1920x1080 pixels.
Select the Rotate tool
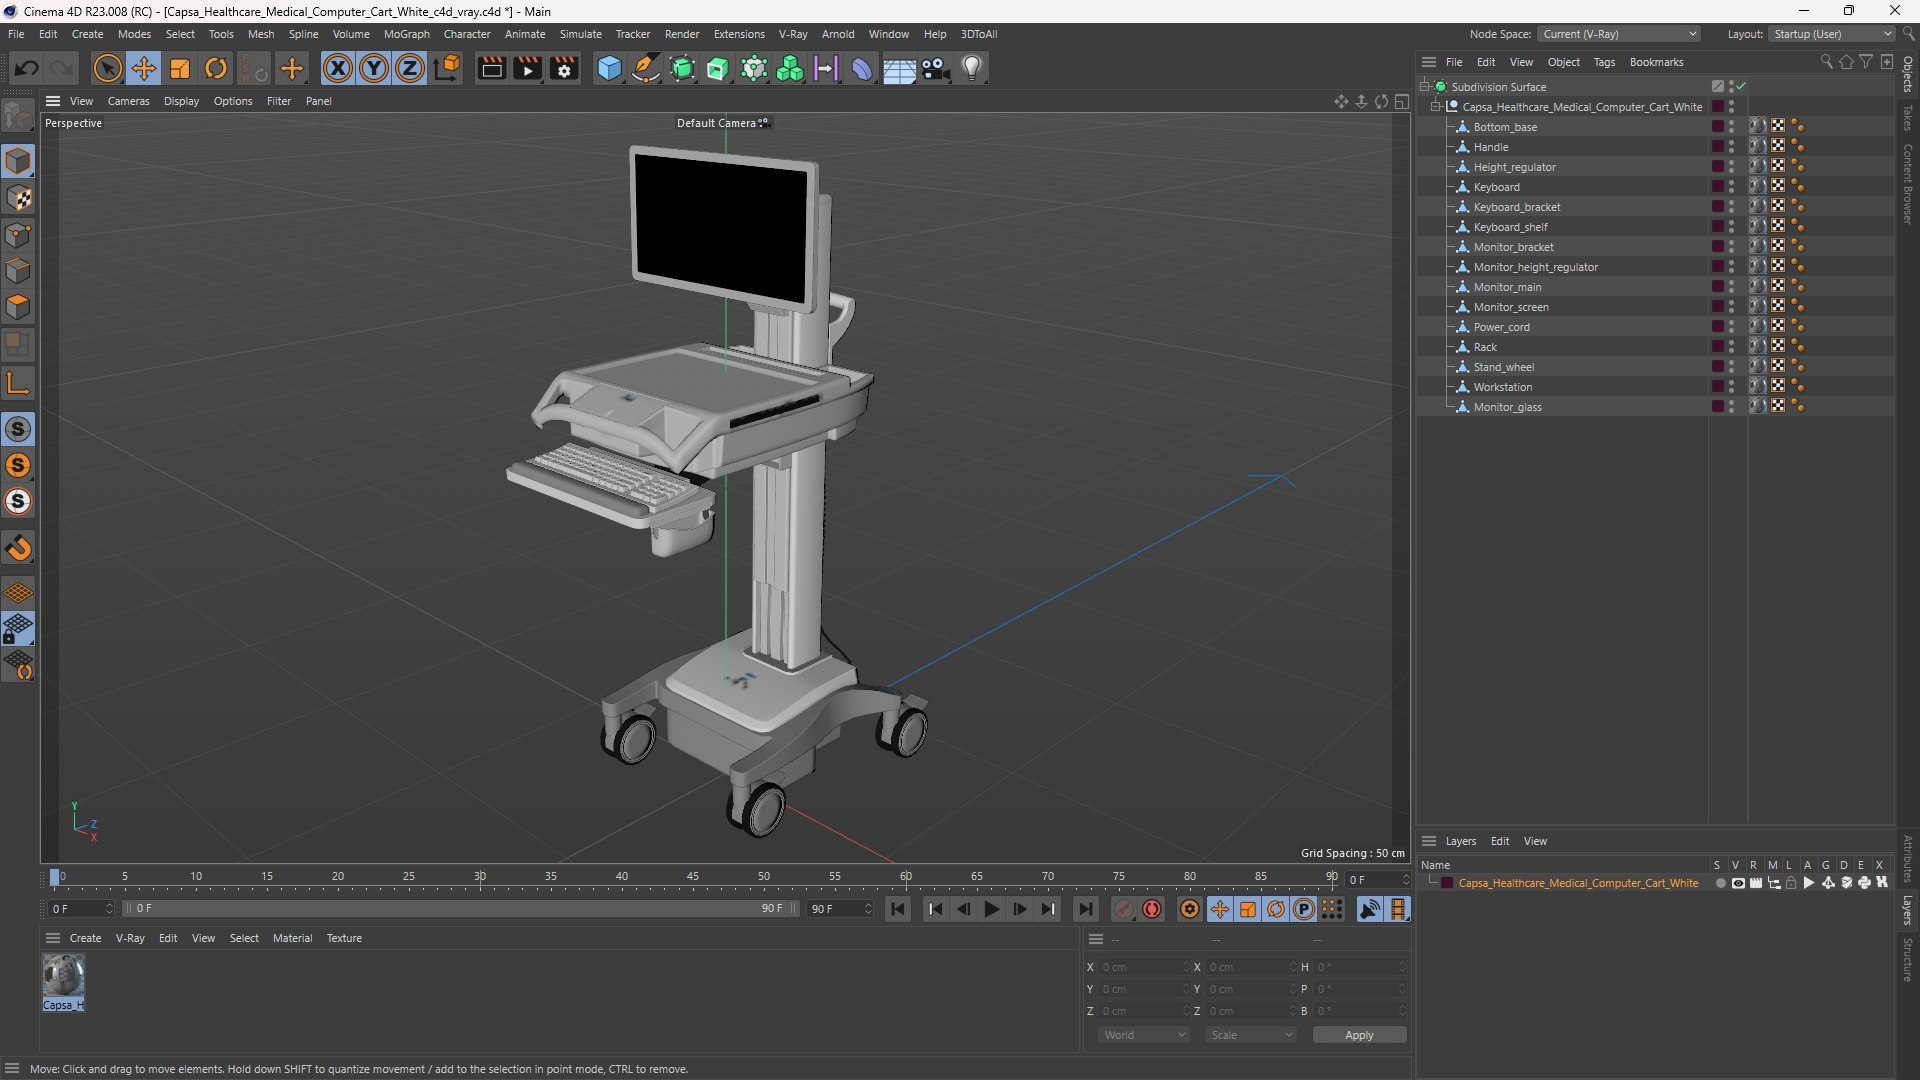coord(216,68)
